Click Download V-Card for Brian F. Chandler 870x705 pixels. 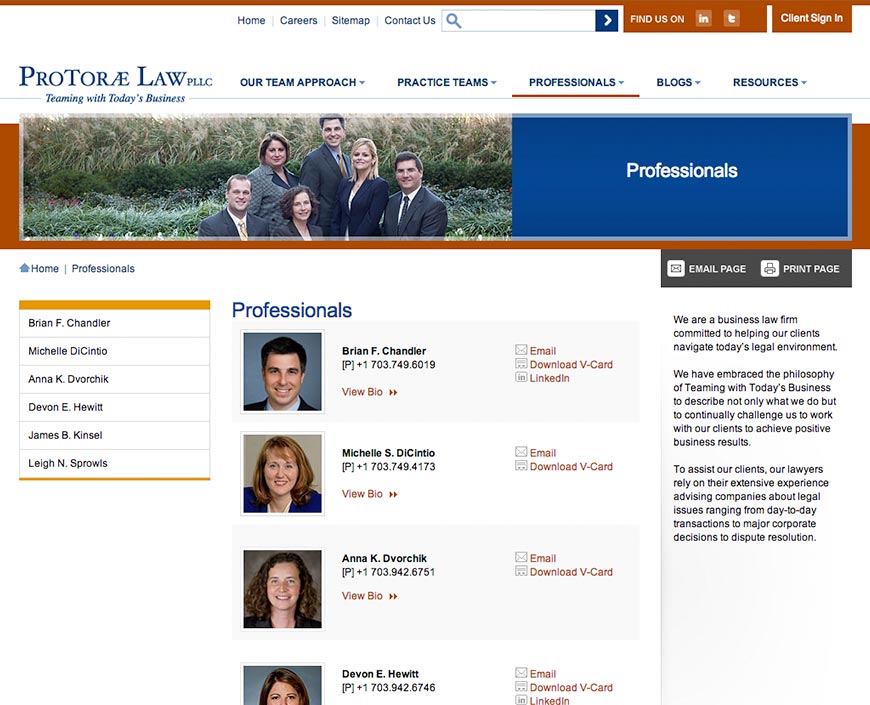571,364
